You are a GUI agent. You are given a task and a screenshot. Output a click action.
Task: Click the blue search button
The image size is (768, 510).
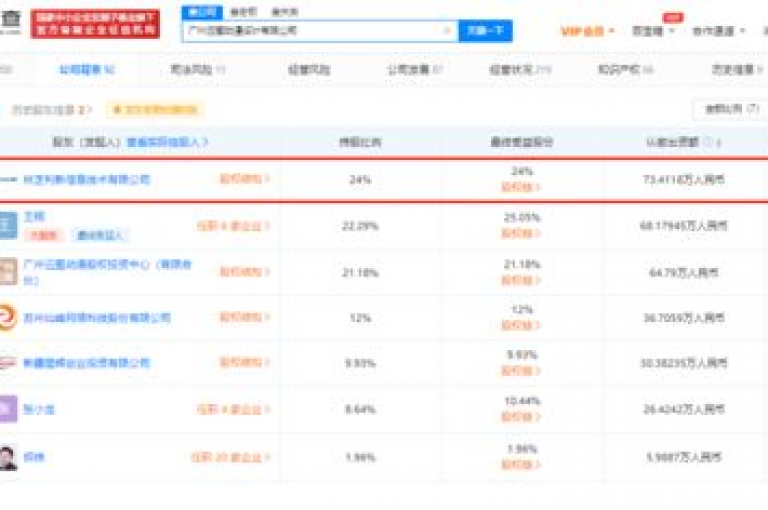[x=485, y=31]
